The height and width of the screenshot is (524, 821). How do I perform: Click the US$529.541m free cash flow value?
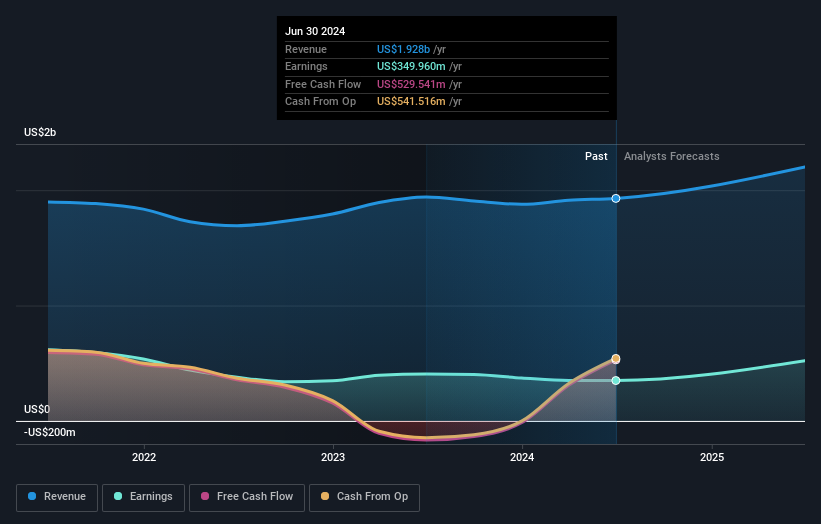click(x=411, y=84)
